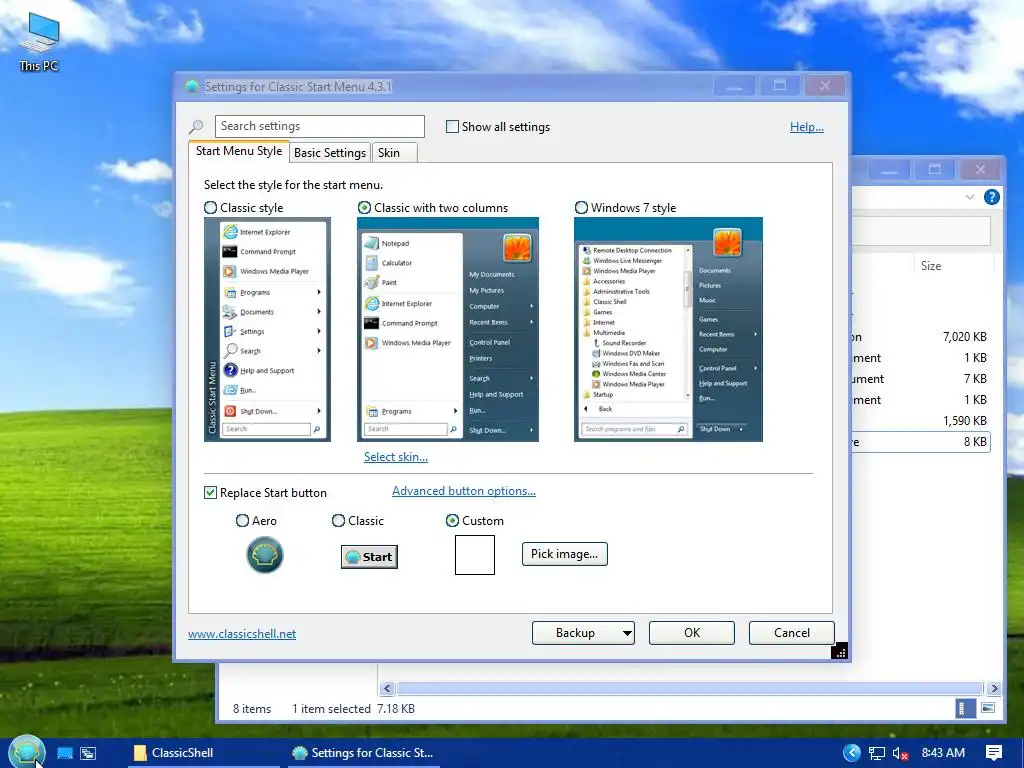
Task: Open the Backup dropdown button
Action: point(583,633)
